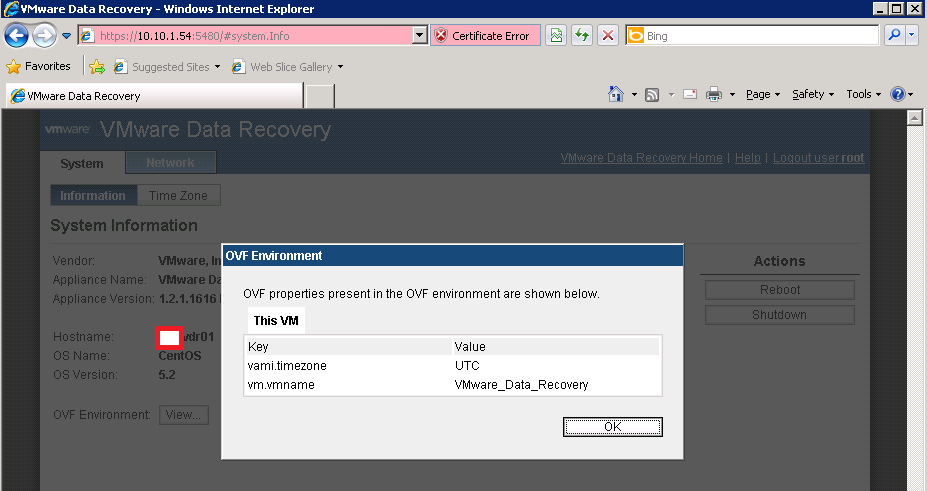The width and height of the screenshot is (927, 491).
Task: Click the search magnifier icon
Action: click(894, 36)
